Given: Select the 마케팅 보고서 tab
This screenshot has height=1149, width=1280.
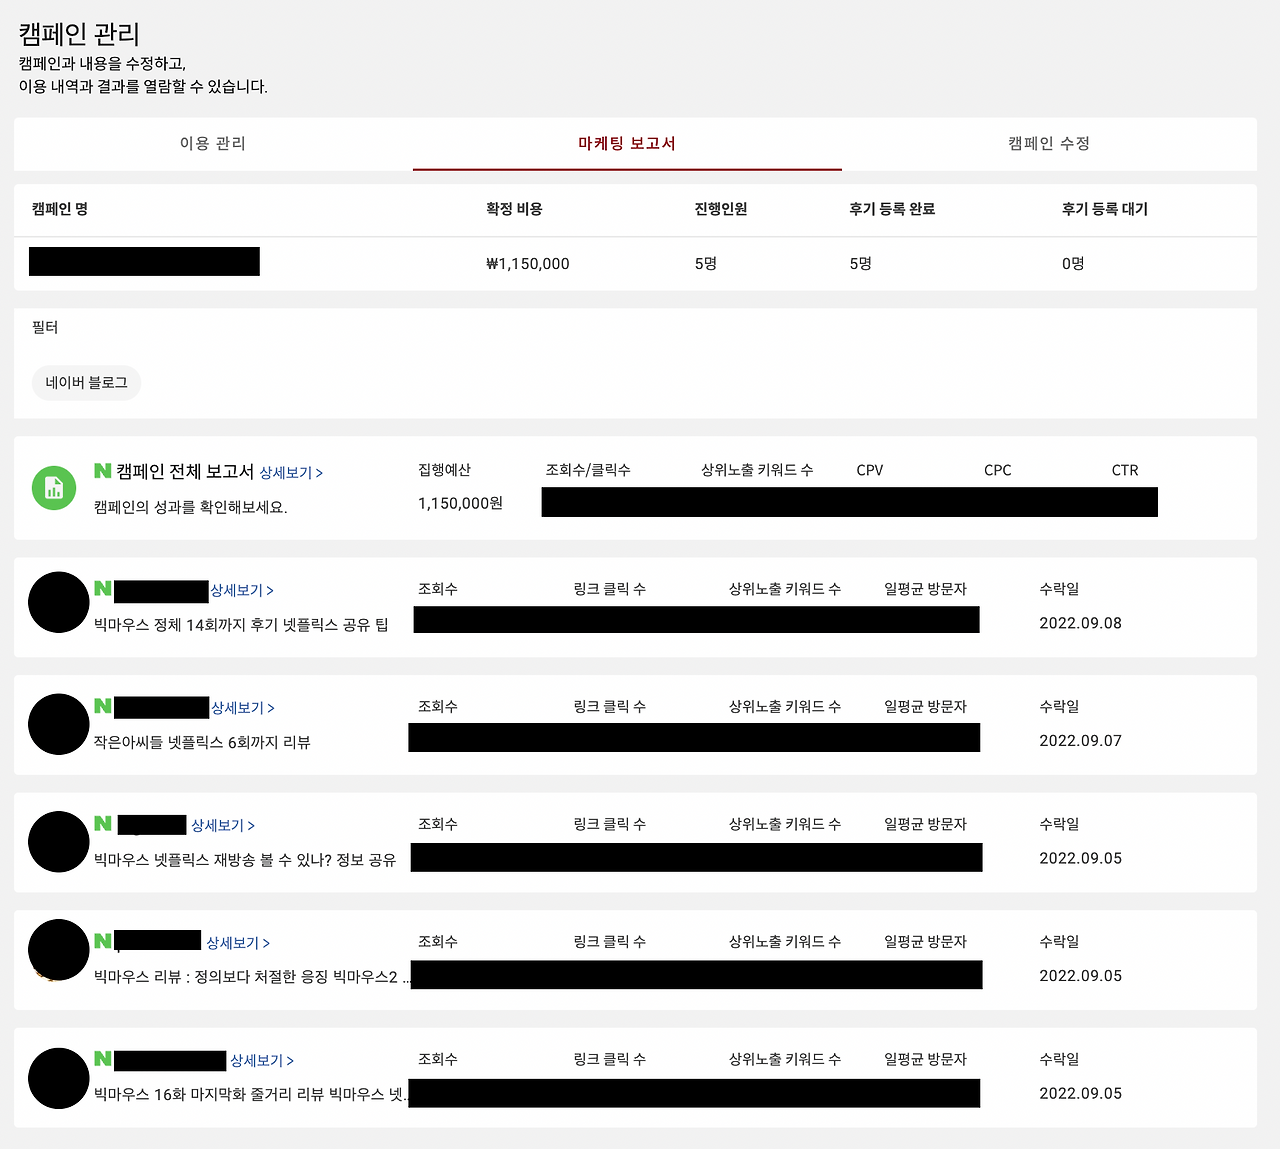Looking at the screenshot, I should click(x=627, y=143).
